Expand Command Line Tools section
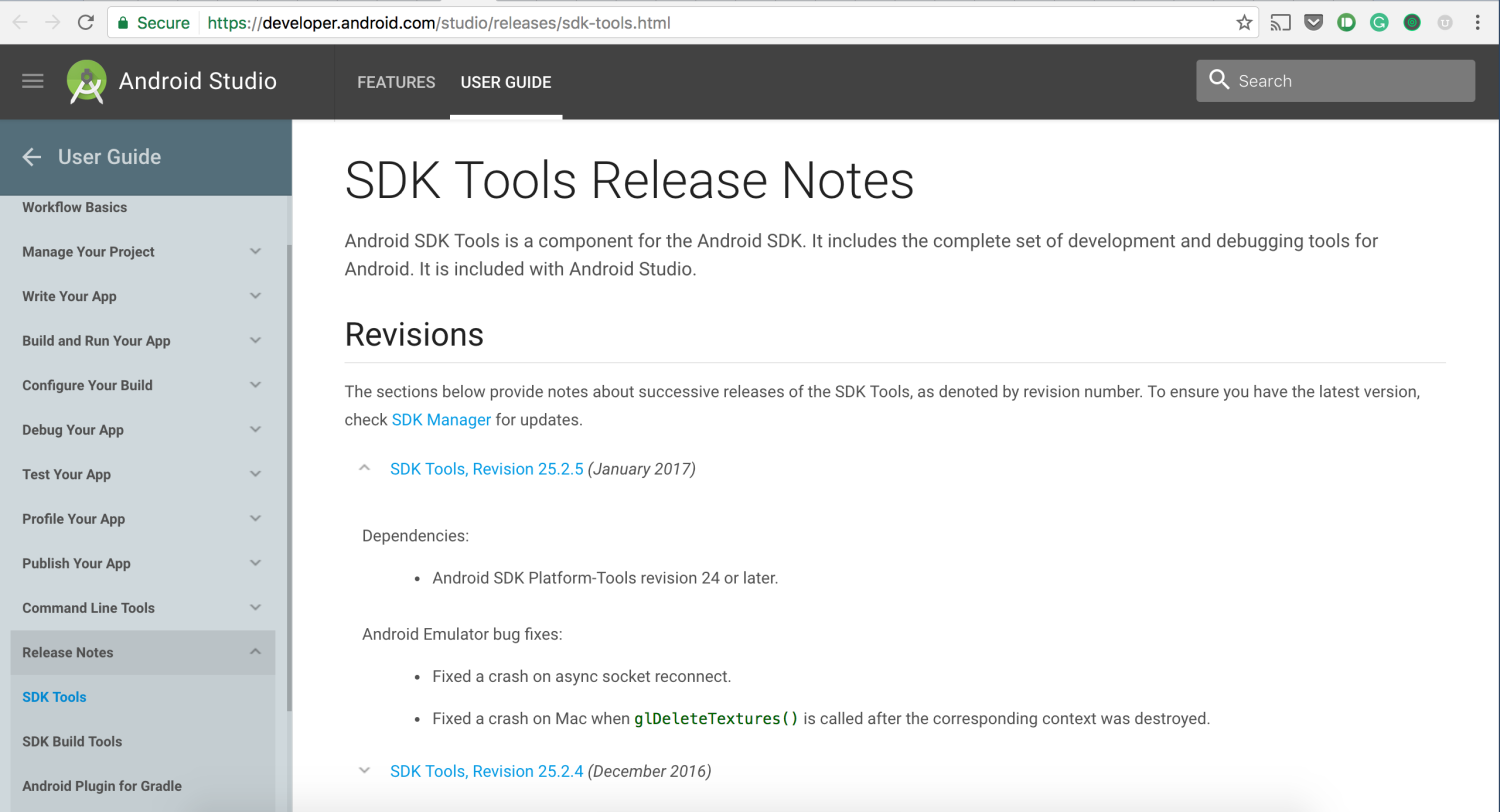The image size is (1500, 812). point(255,608)
